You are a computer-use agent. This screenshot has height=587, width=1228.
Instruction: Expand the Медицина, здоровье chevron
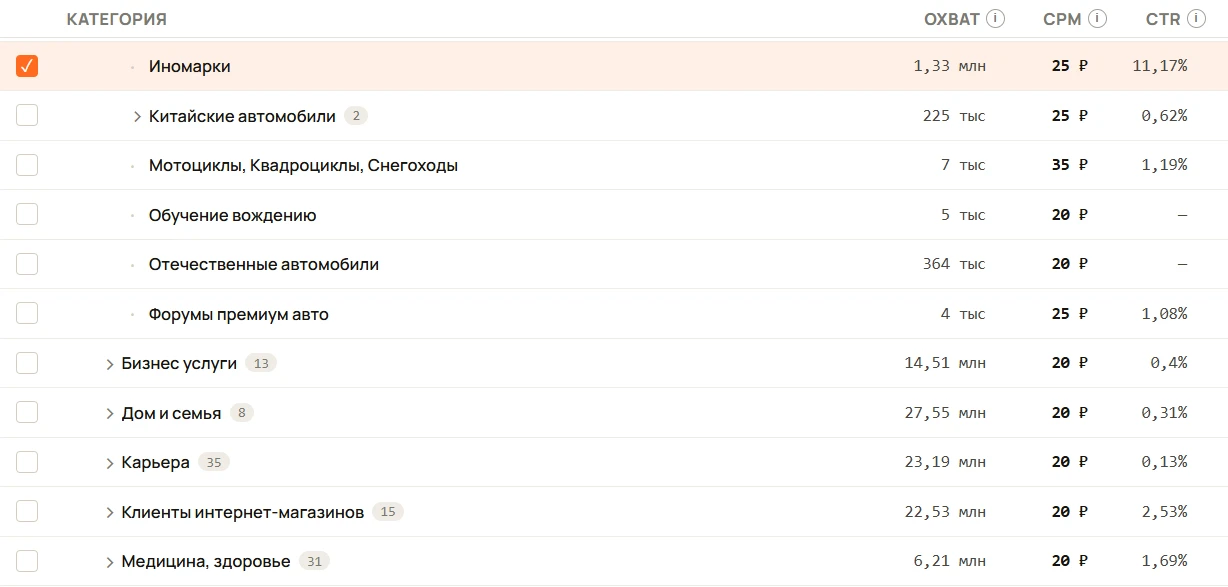[x=110, y=562]
